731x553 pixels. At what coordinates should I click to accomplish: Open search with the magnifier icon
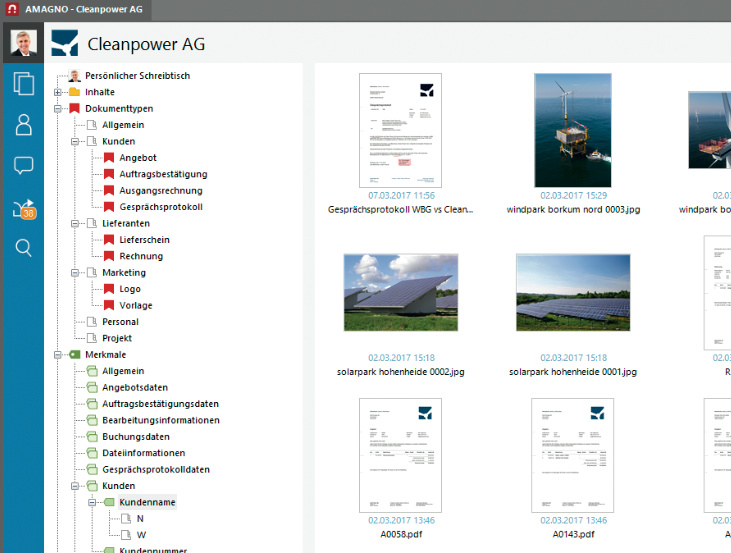22,248
